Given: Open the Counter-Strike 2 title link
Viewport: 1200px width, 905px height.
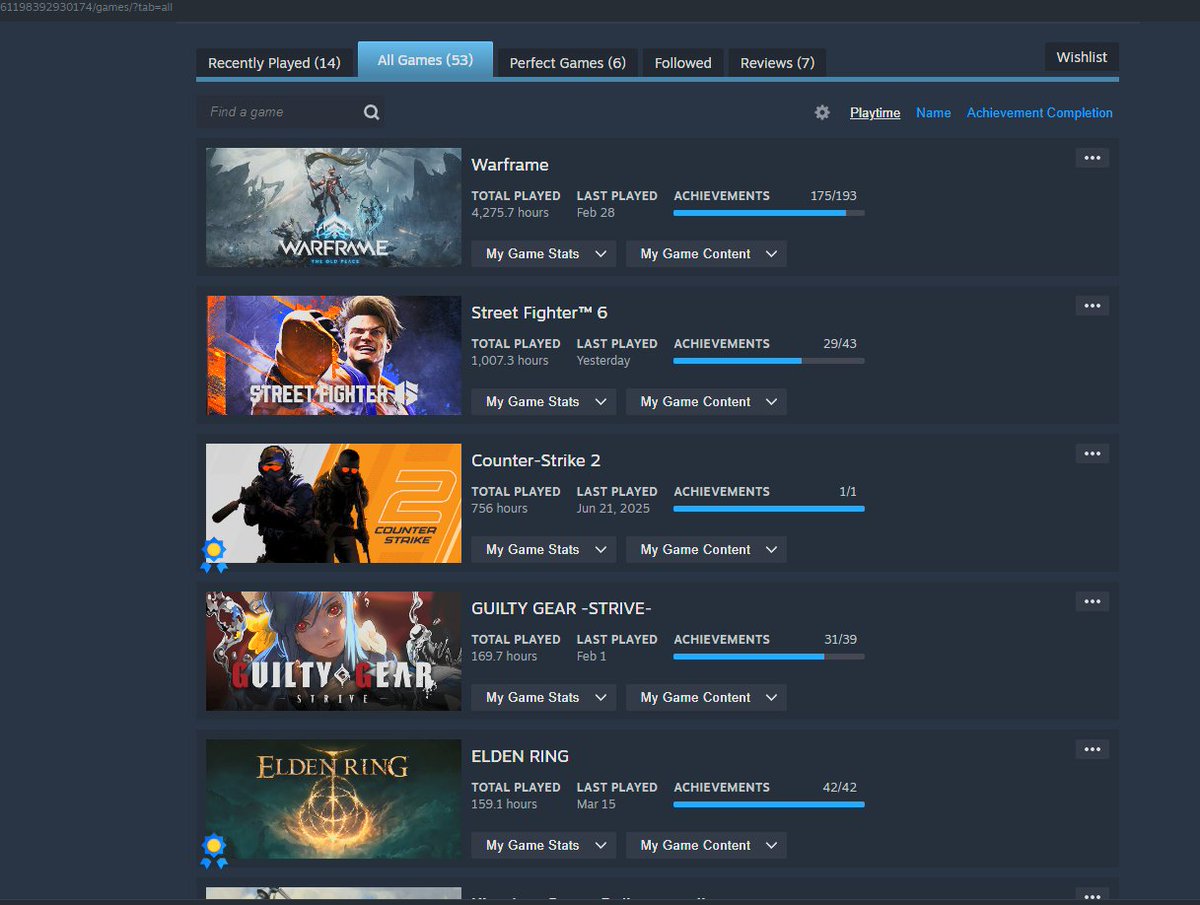Looking at the screenshot, I should point(536,461).
